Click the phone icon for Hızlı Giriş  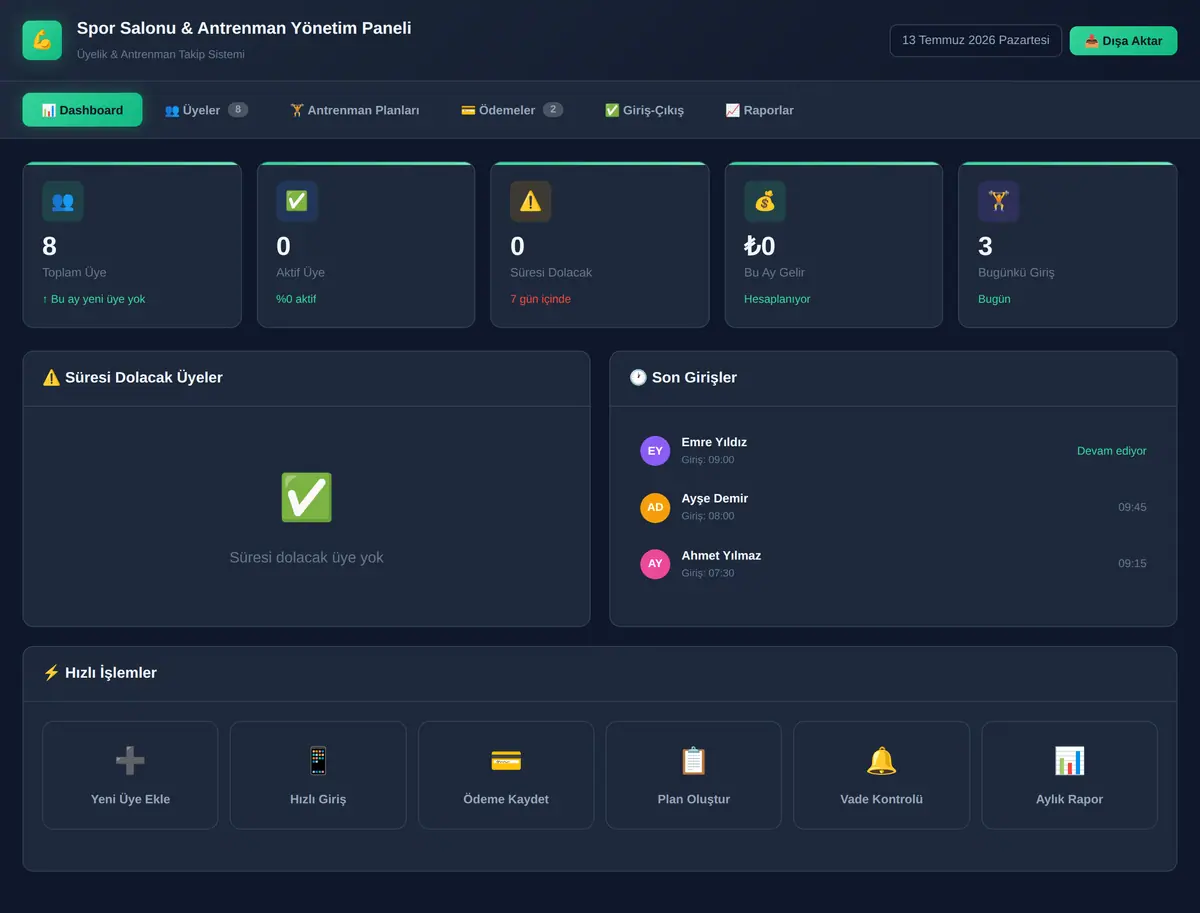(318, 761)
